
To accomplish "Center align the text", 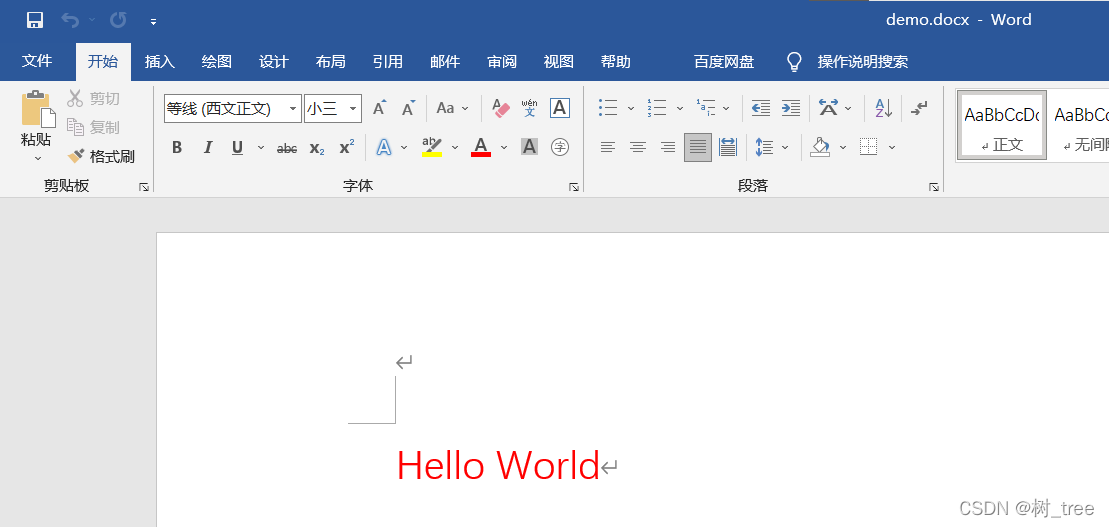I will (x=638, y=147).
